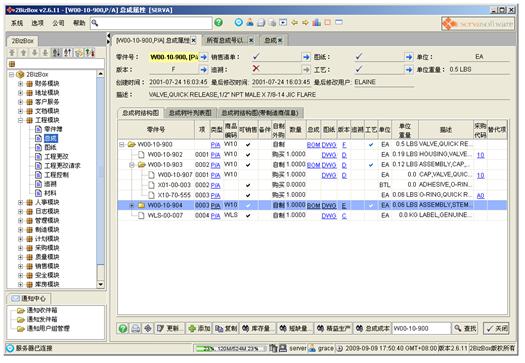
Task: Toggle 可销售 checkmark for X01-00-003
Action: pyautogui.click(x=248, y=185)
